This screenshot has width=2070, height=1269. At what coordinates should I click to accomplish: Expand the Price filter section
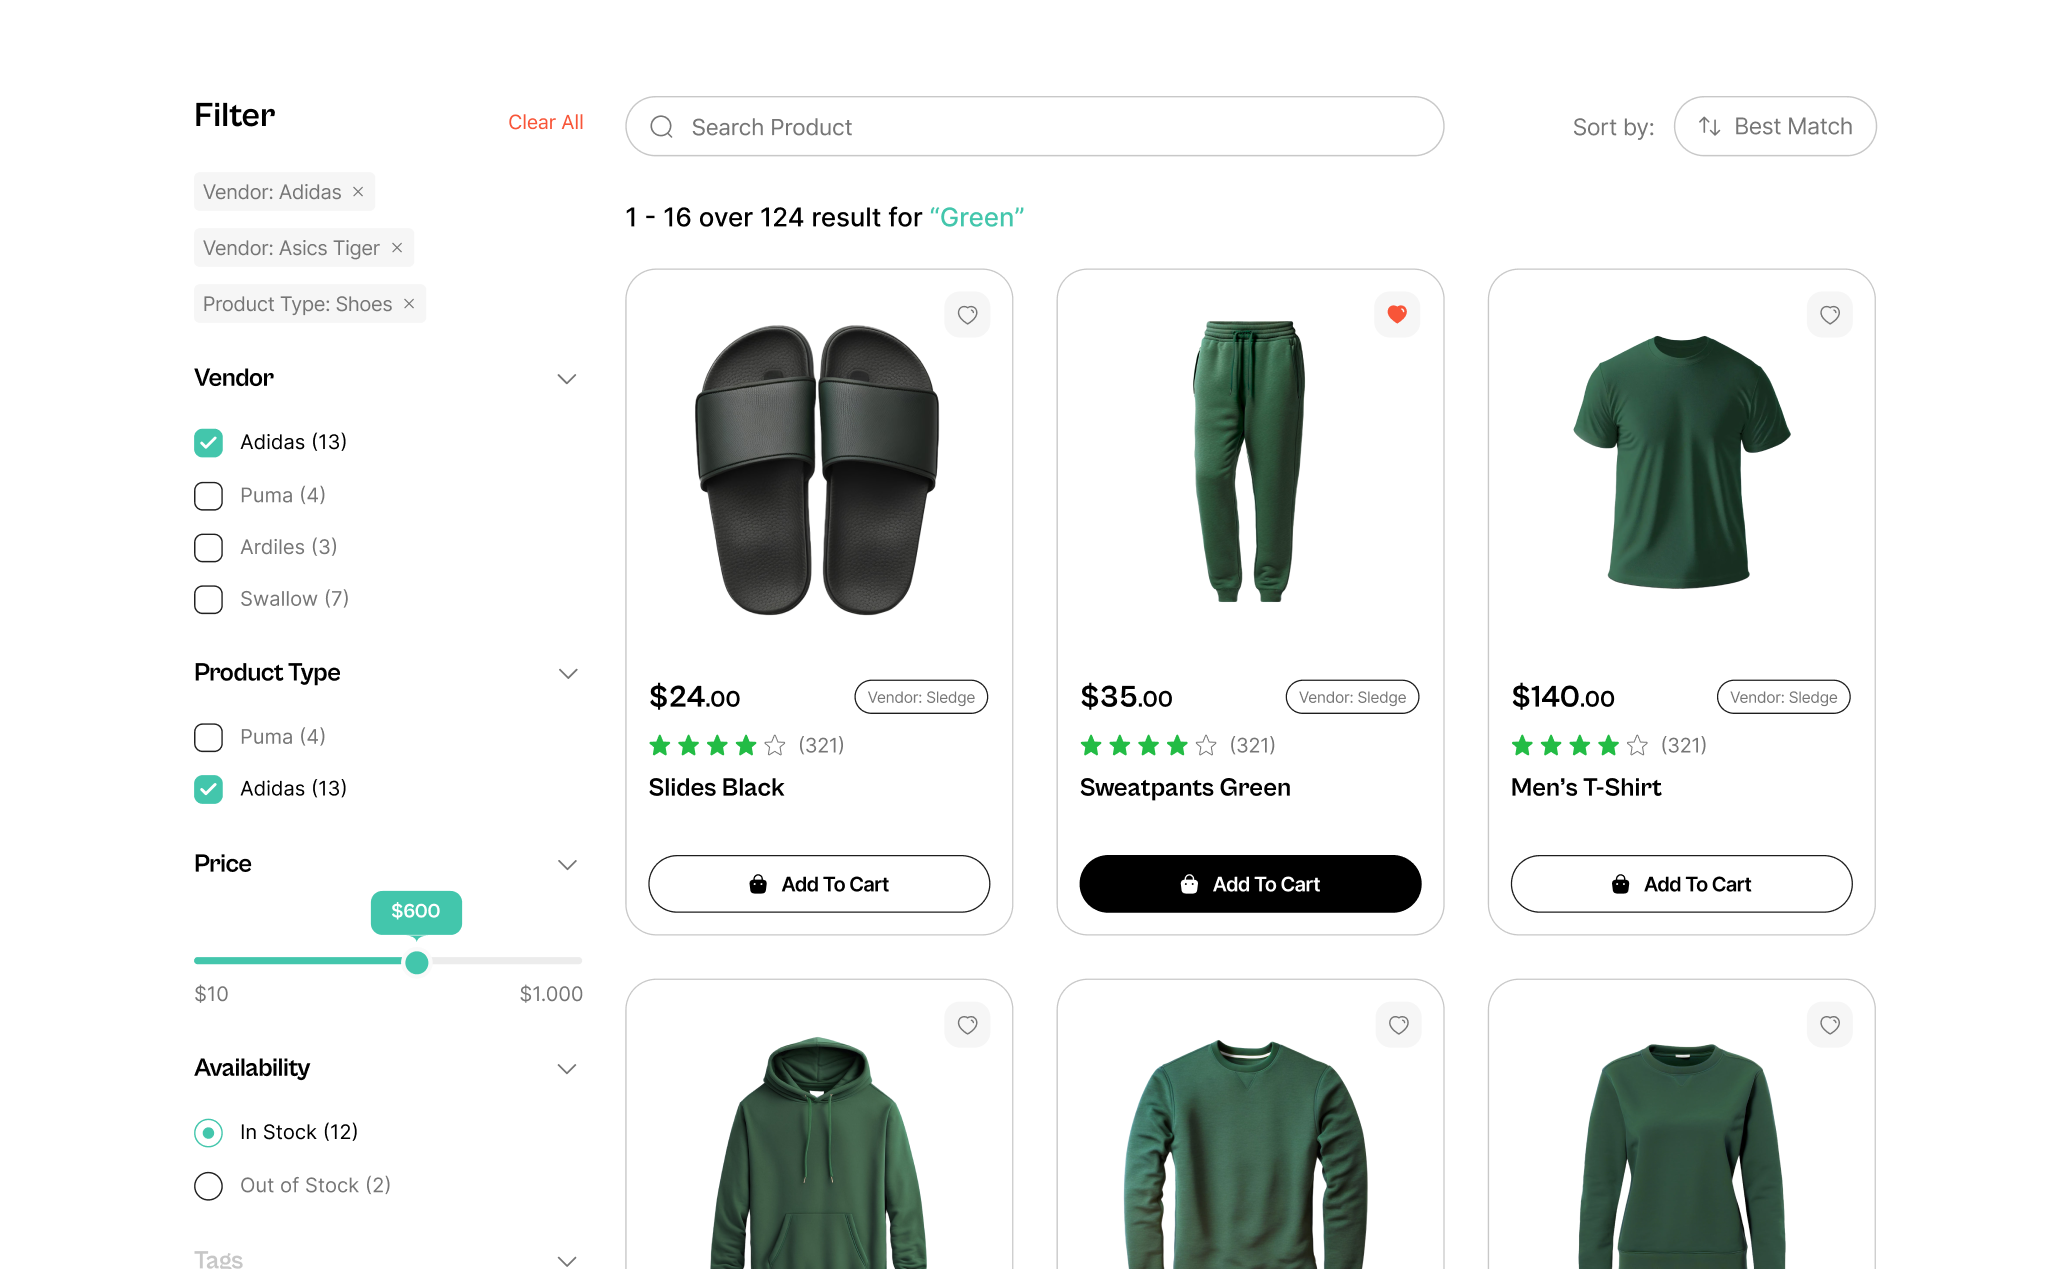[566, 864]
